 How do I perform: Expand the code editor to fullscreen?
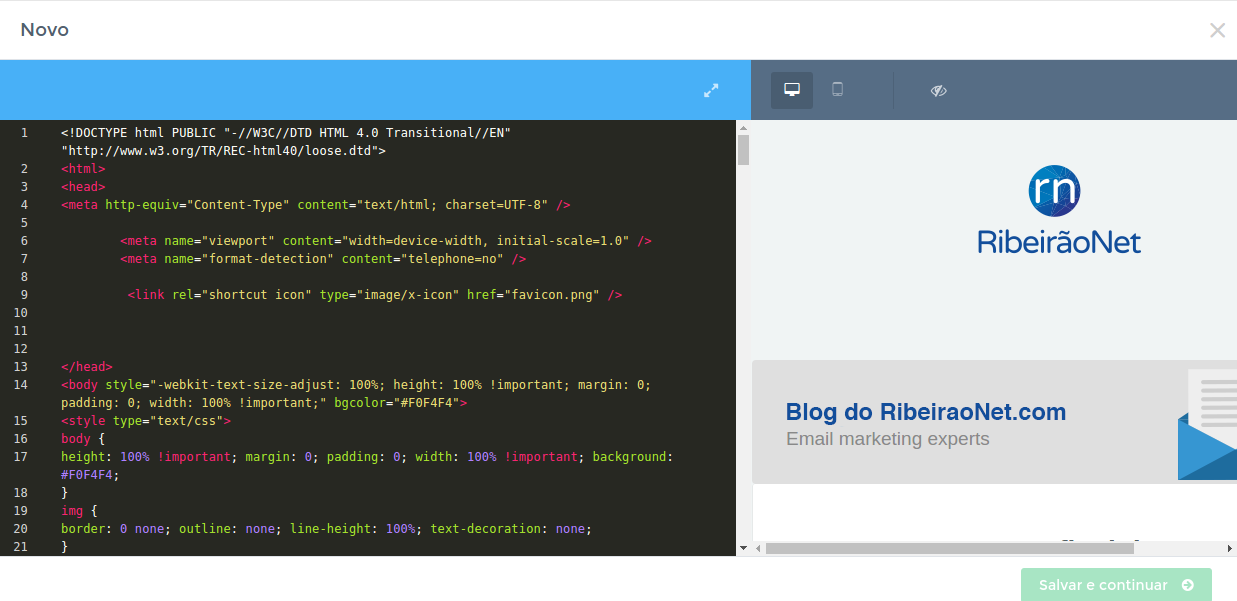(711, 90)
